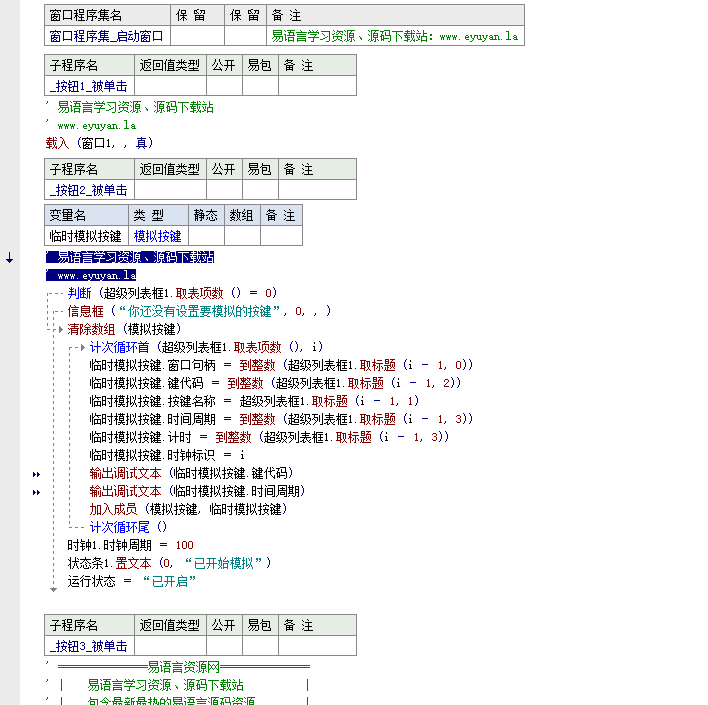
Task: Click the 临时模拟按键.时间周期 assignment line
Action: point(281,419)
